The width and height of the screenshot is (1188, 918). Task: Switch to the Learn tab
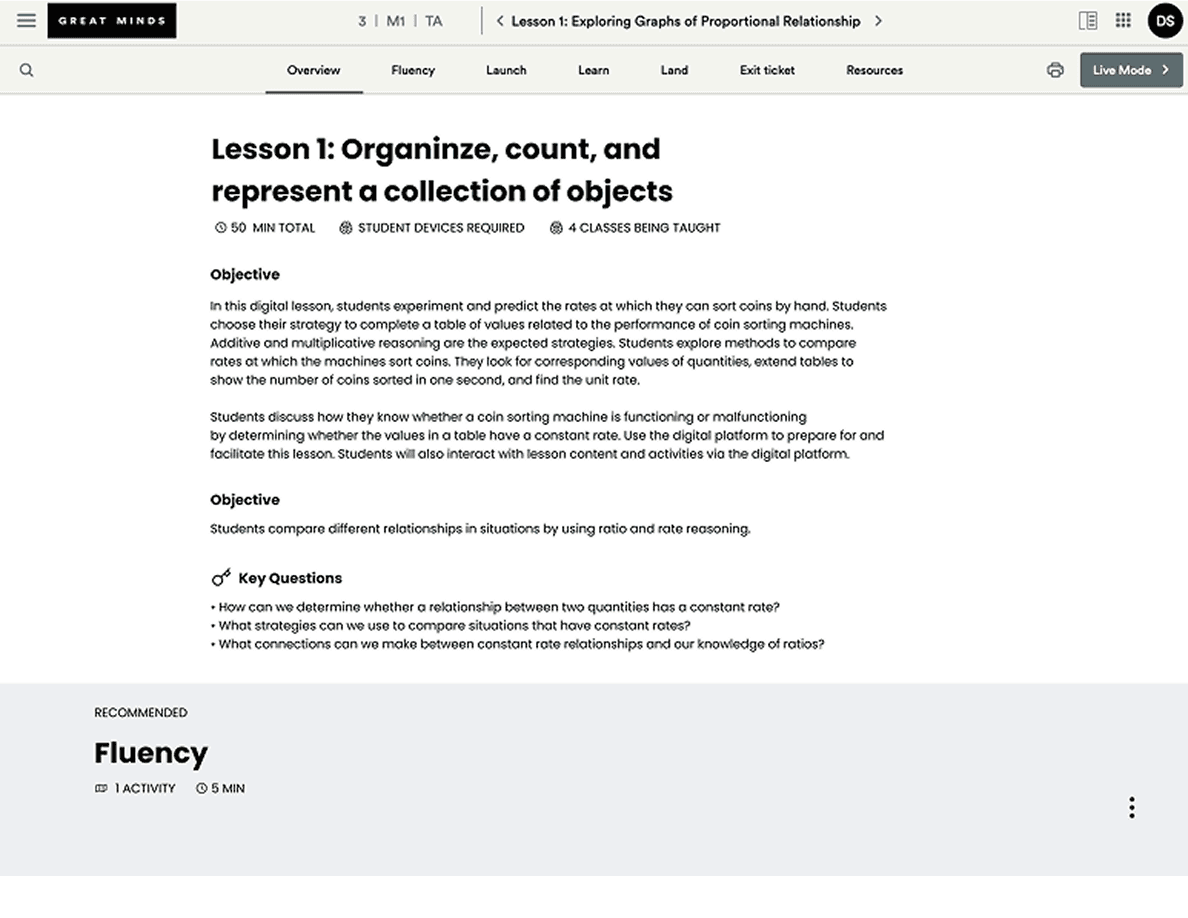[593, 70]
